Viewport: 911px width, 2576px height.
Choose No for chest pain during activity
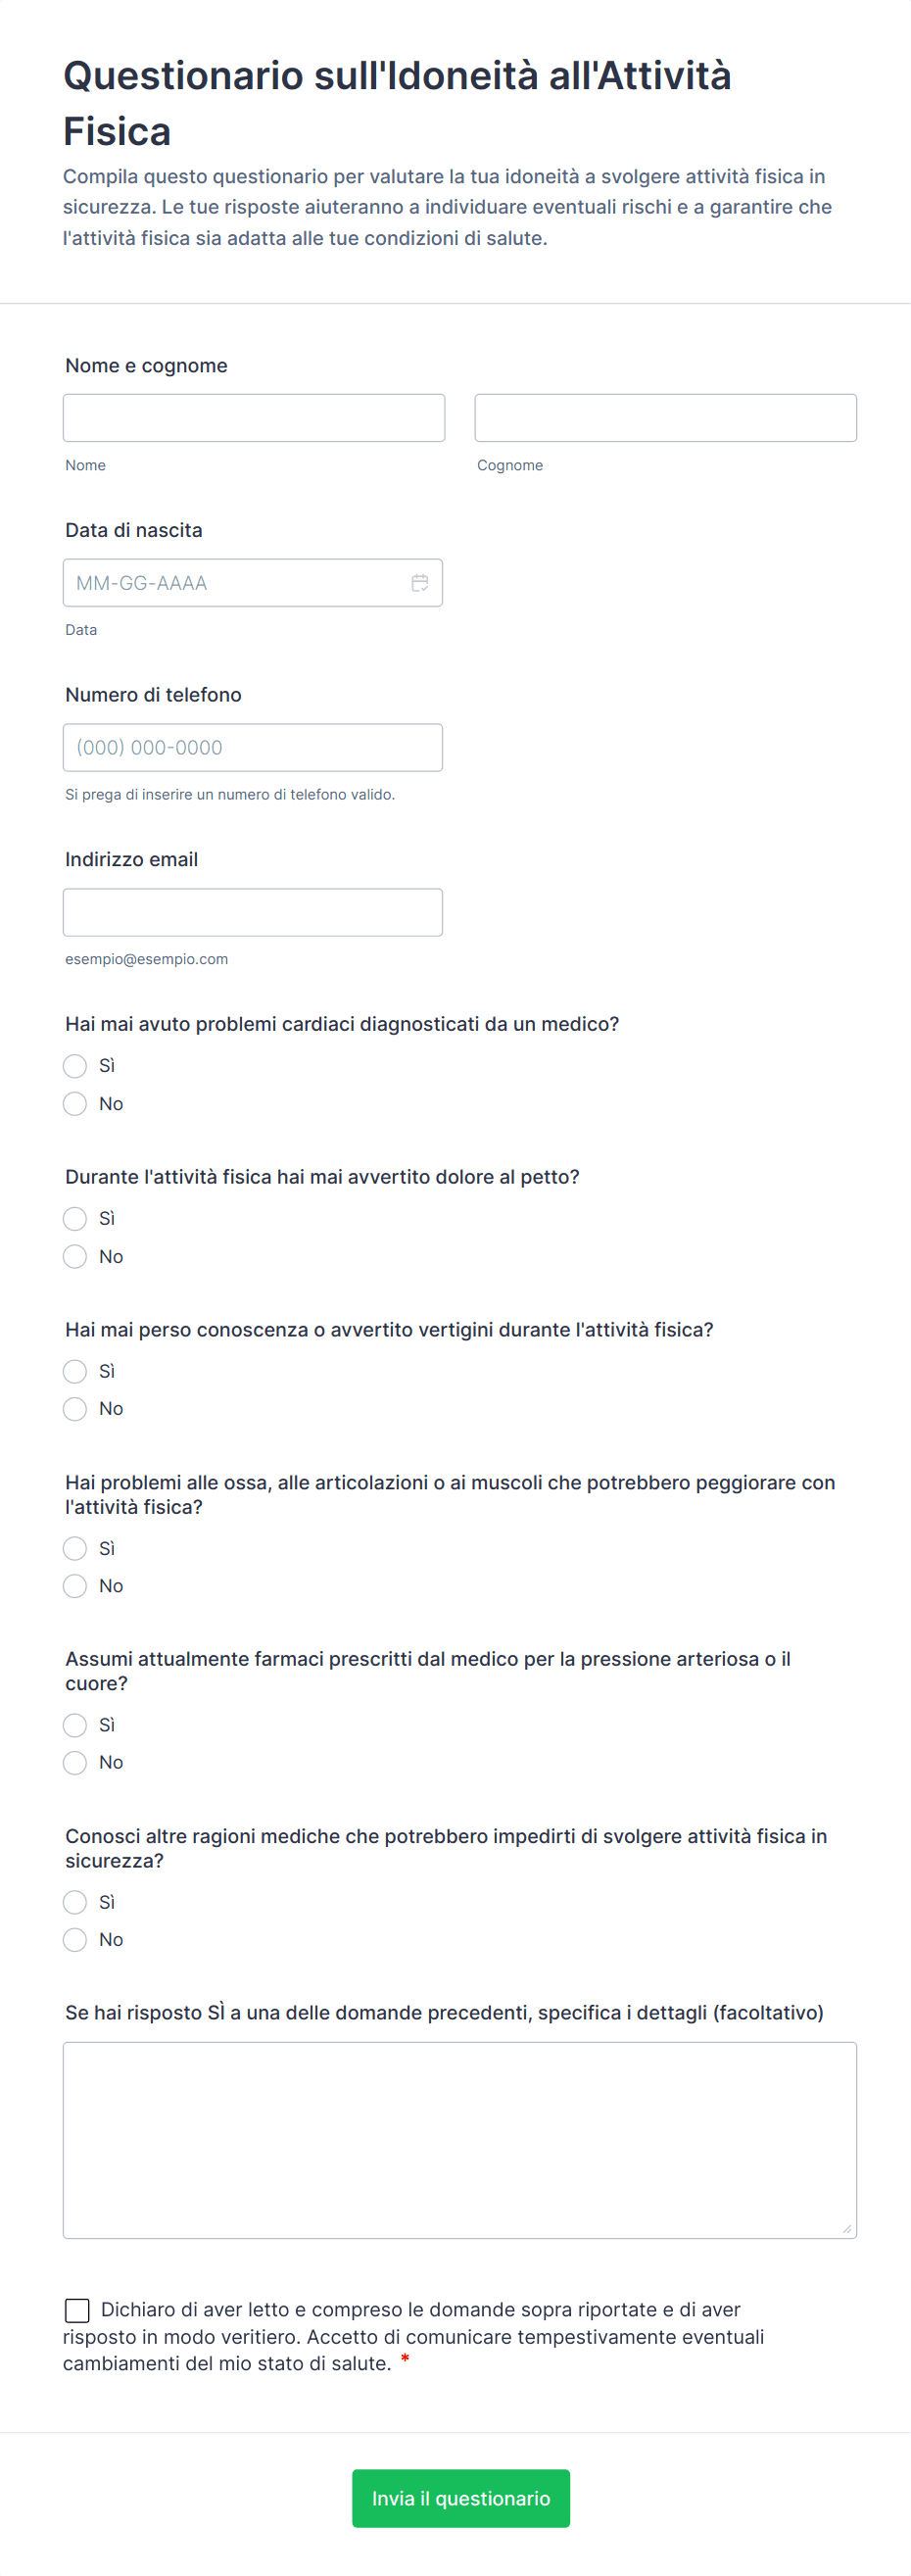tap(75, 1257)
